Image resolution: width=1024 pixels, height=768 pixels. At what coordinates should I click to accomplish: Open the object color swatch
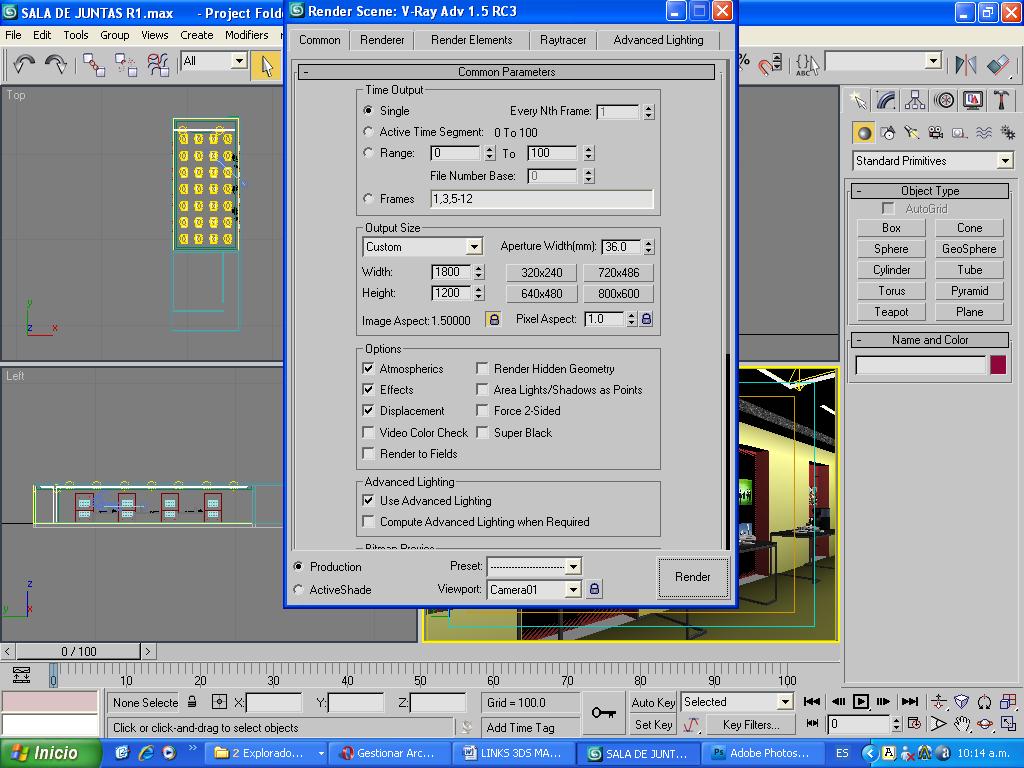(998, 364)
